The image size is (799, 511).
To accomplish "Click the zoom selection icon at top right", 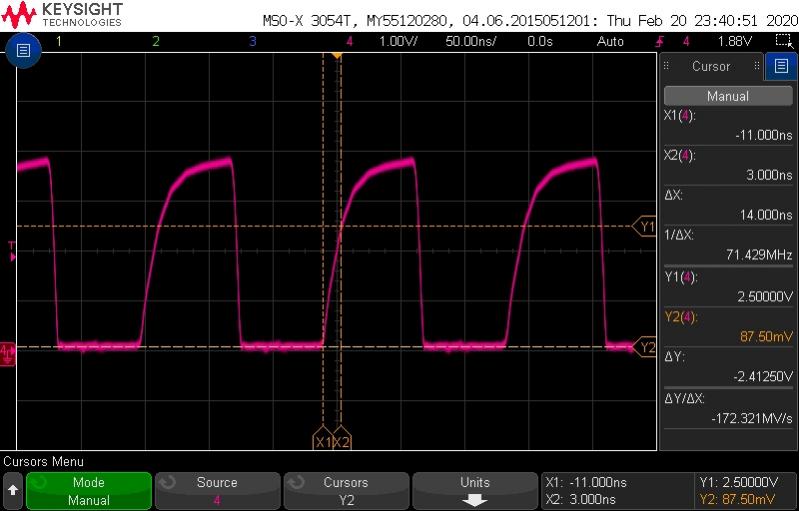I will 783,41.
